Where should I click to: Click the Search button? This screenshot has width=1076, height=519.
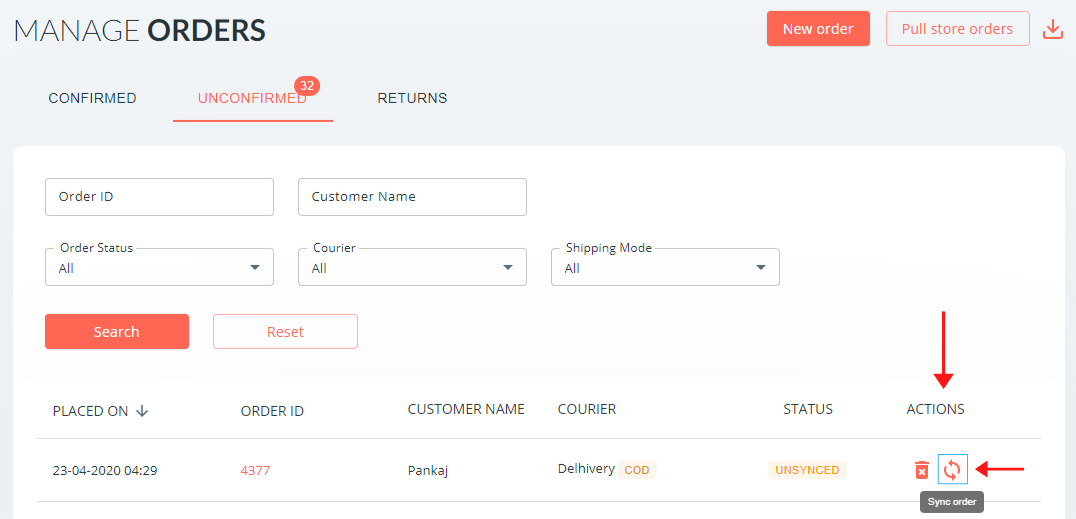click(117, 332)
